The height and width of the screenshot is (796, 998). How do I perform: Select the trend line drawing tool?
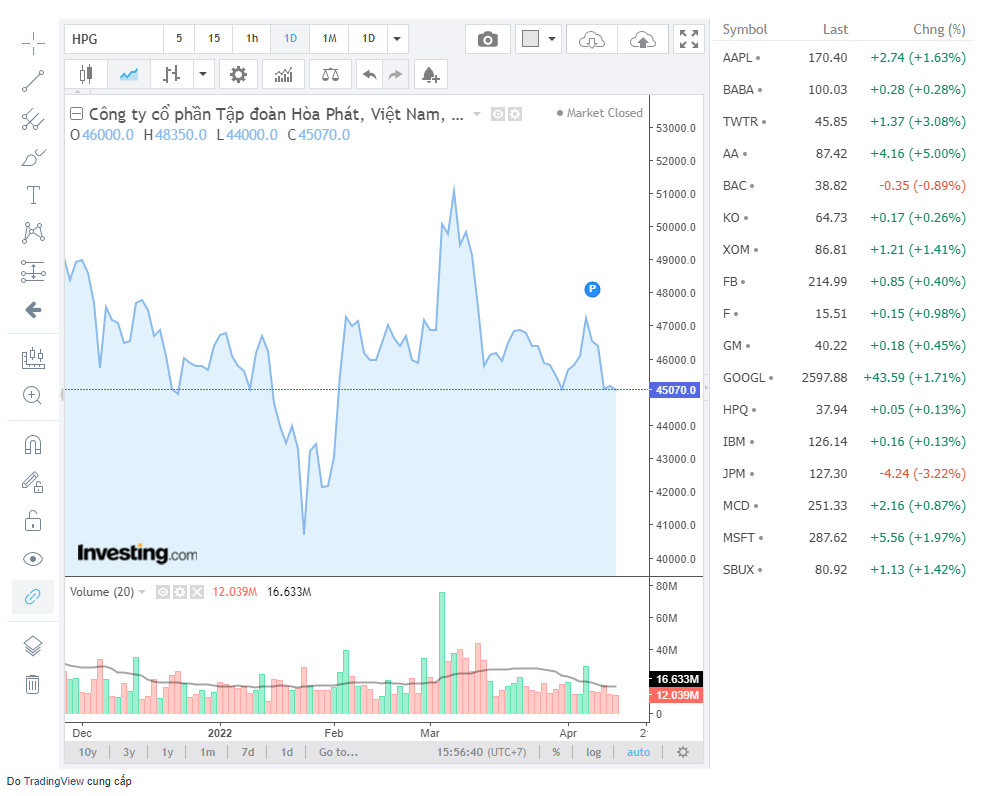33,81
